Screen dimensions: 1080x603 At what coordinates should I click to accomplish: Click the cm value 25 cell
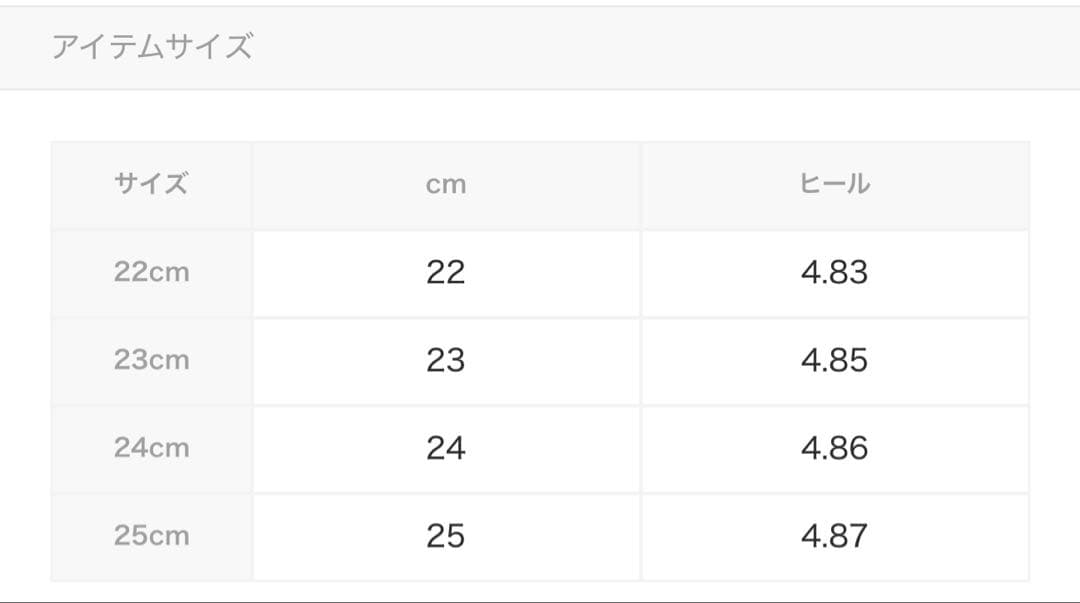coord(446,536)
